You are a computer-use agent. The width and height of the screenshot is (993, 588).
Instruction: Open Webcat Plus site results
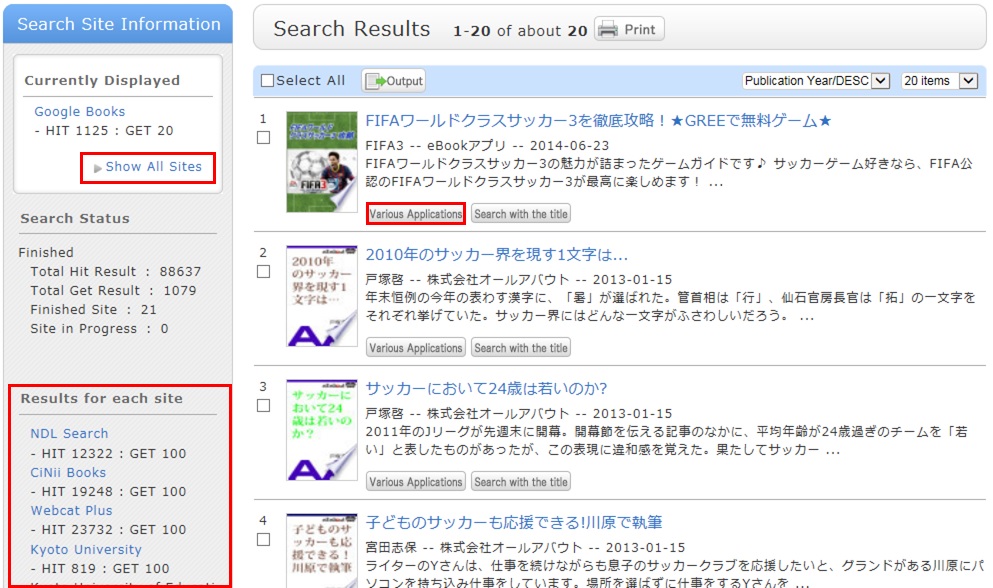[71, 510]
